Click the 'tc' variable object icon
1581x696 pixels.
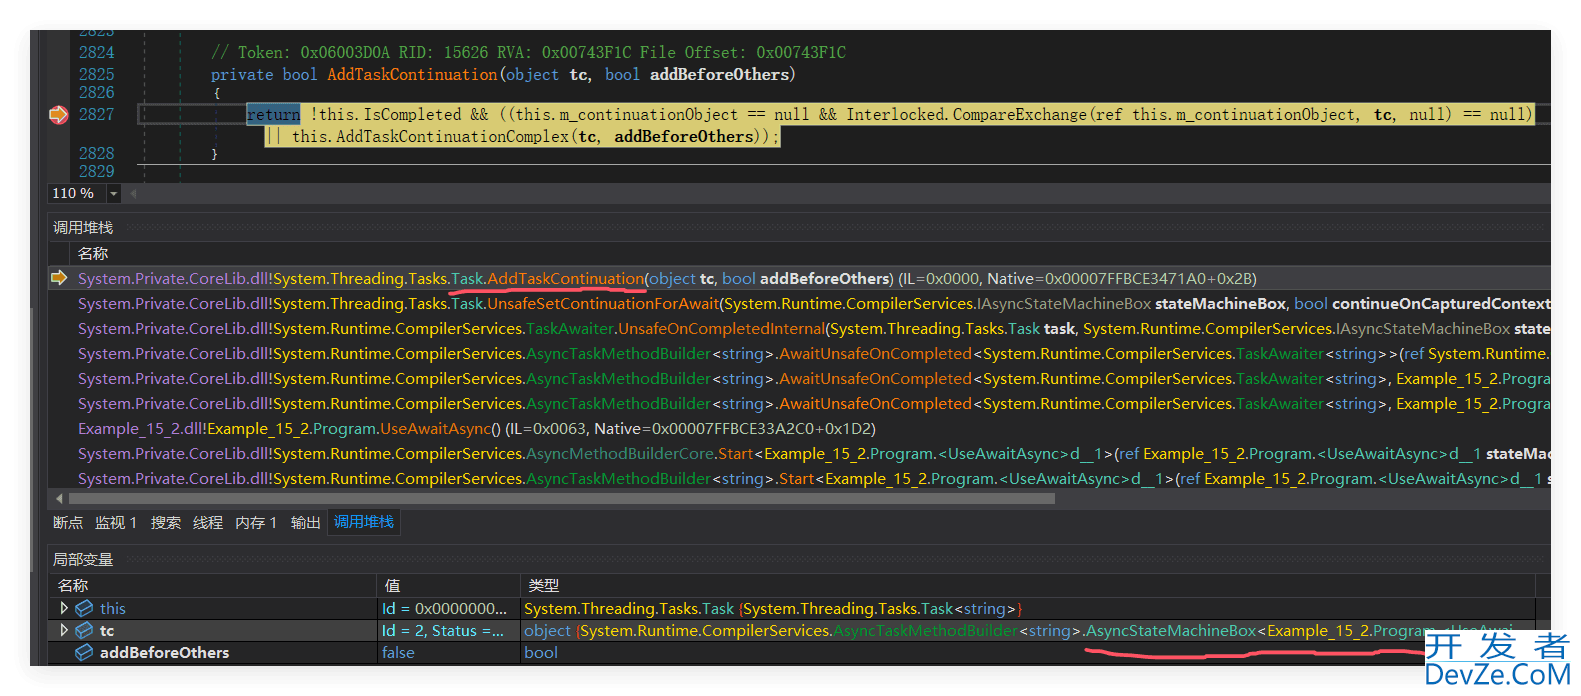click(84, 630)
